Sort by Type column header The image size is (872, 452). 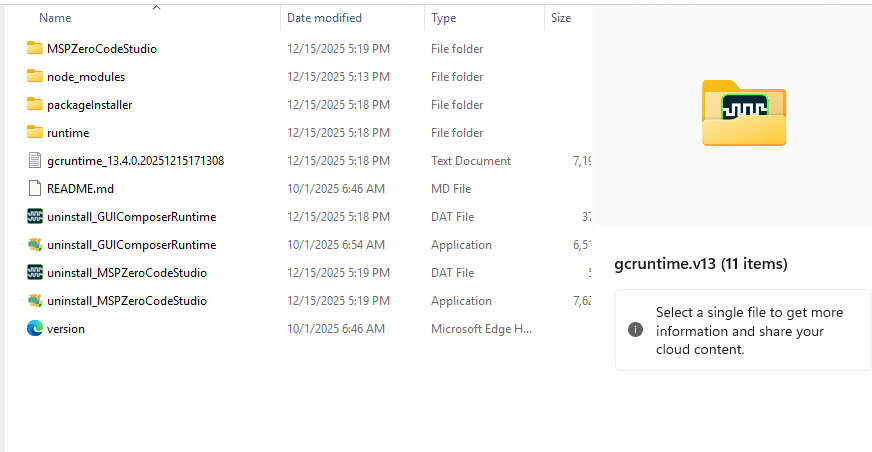point(443,18)
